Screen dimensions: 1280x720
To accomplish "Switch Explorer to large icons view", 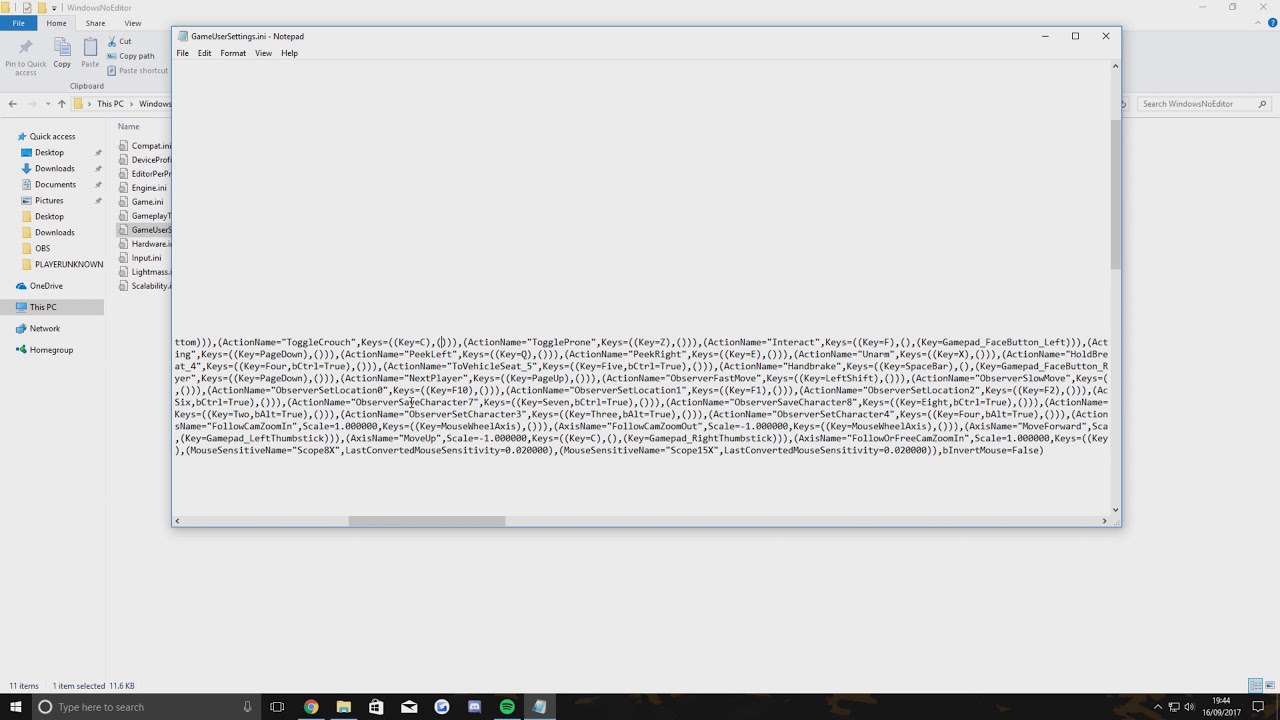I will click(1270, 686).
